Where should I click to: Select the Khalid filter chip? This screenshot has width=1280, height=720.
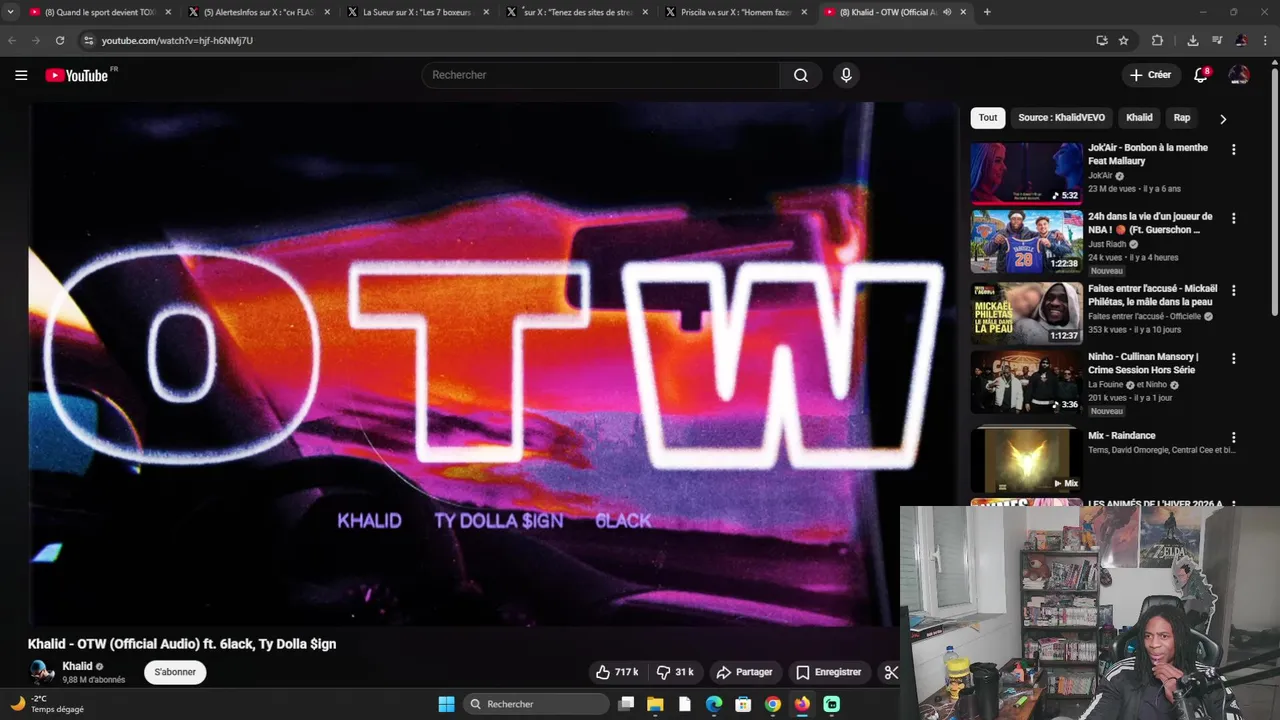click(1139, 118)
